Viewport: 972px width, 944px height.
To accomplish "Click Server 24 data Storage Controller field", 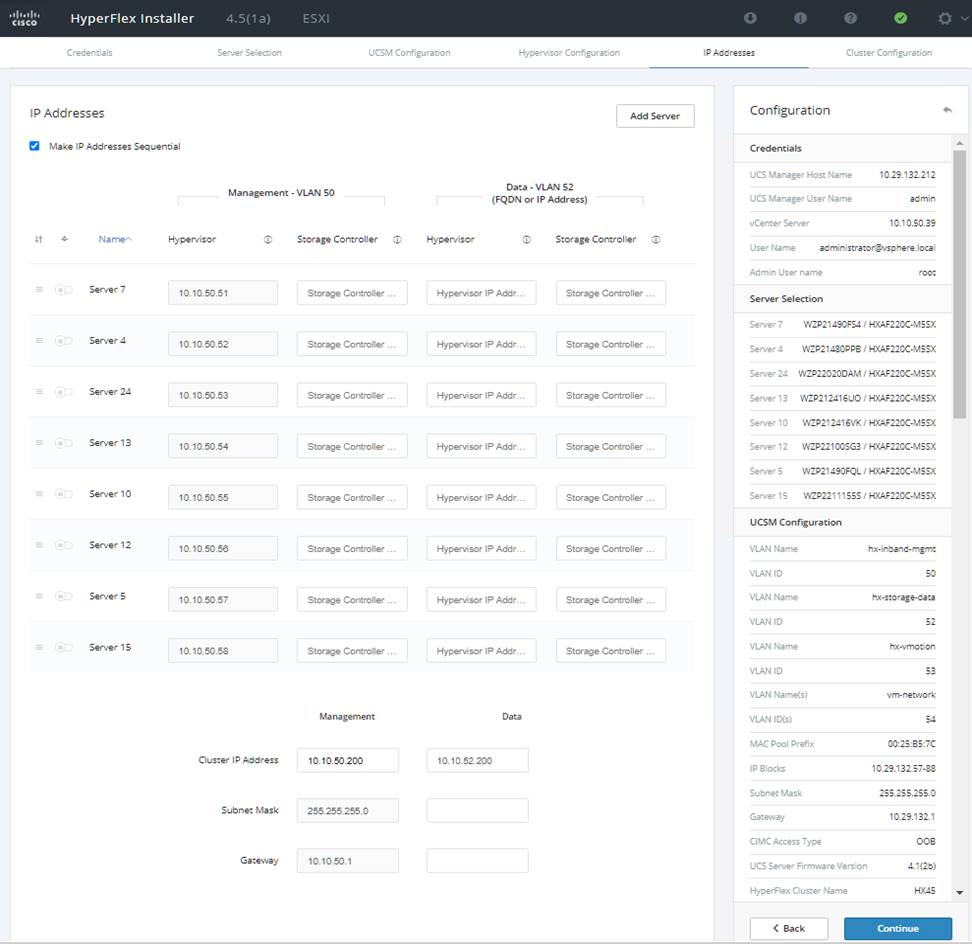I will coord(611,395).
